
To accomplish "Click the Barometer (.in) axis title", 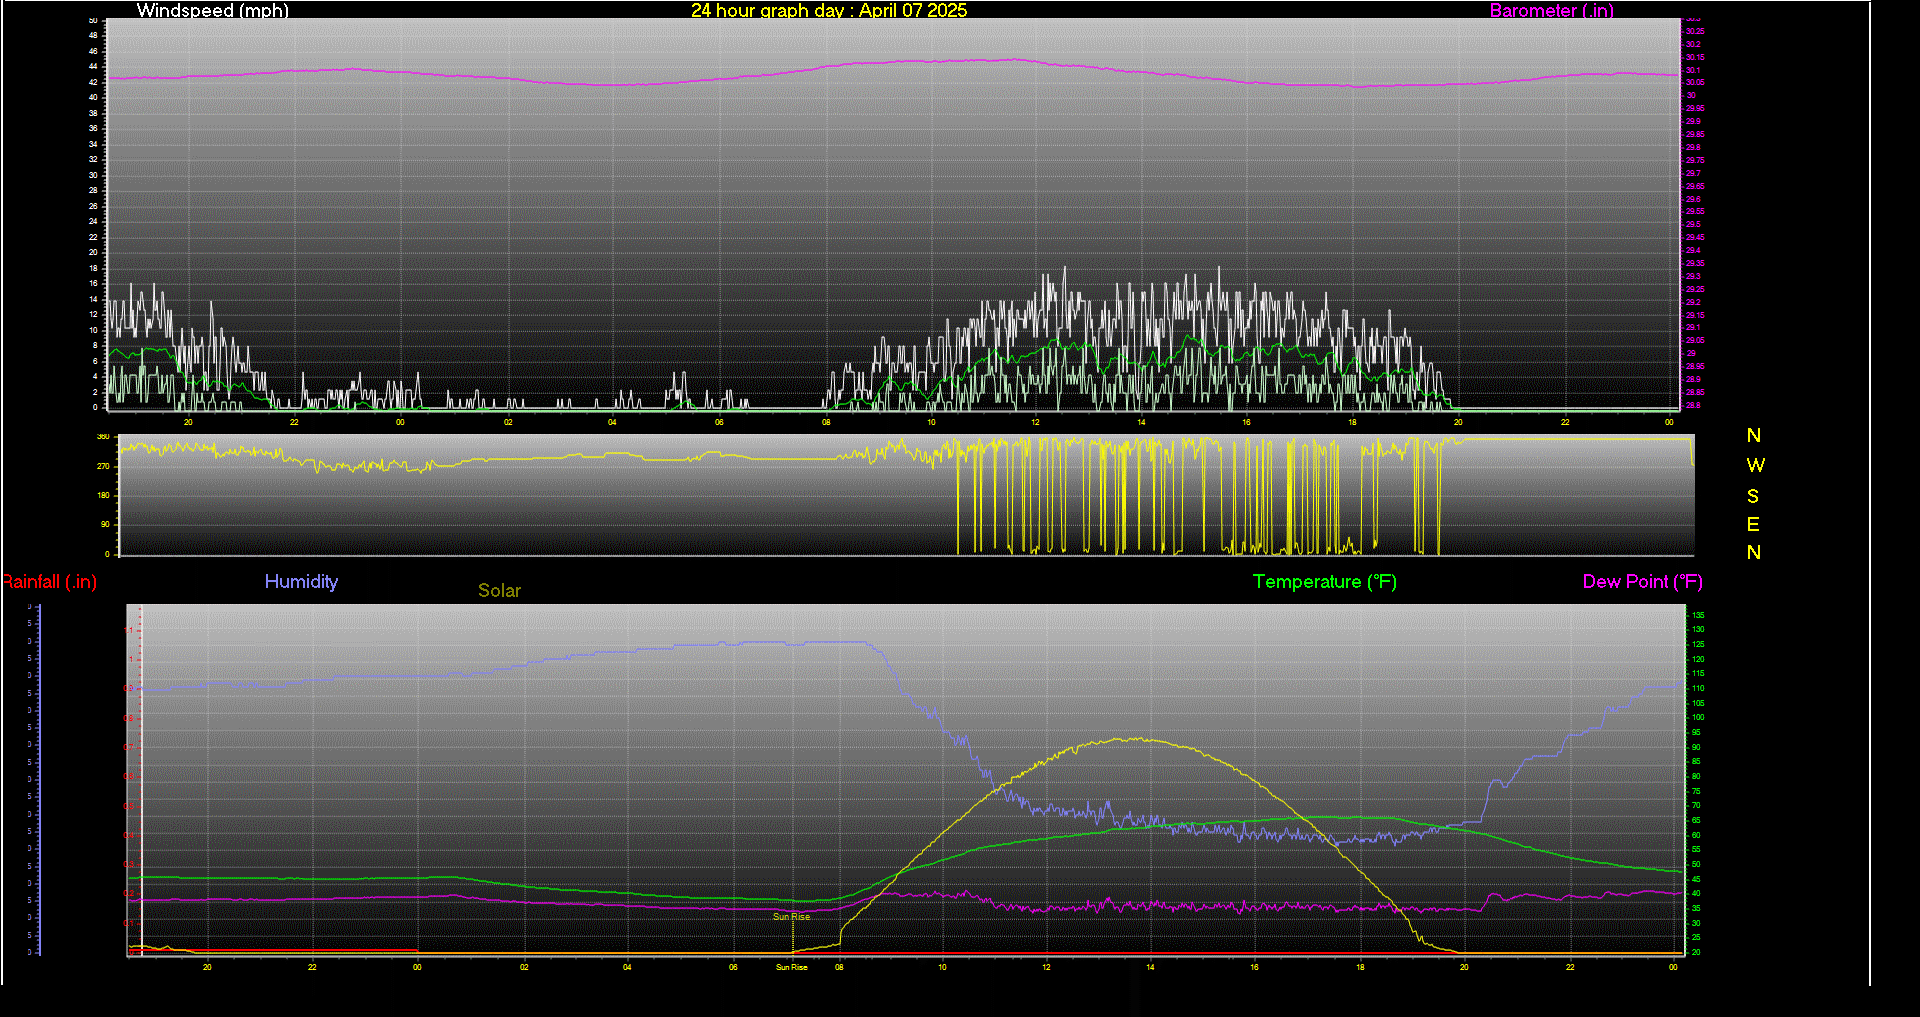I will click(x=1551, y=11).
